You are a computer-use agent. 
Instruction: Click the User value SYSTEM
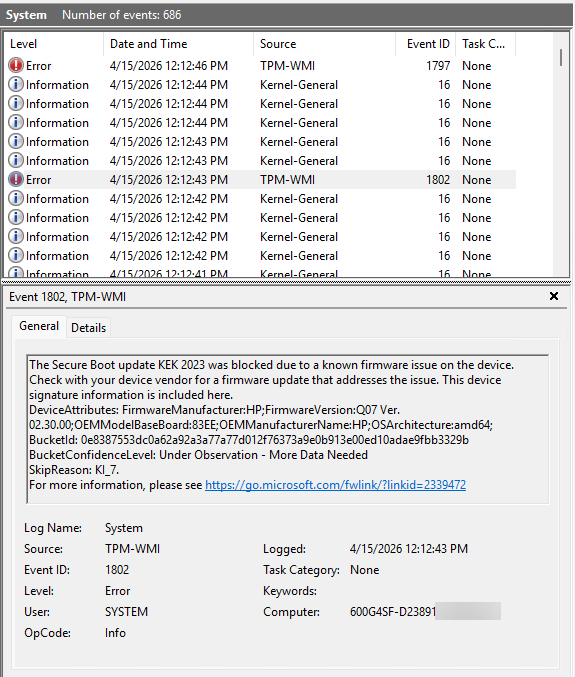(126, 612)
